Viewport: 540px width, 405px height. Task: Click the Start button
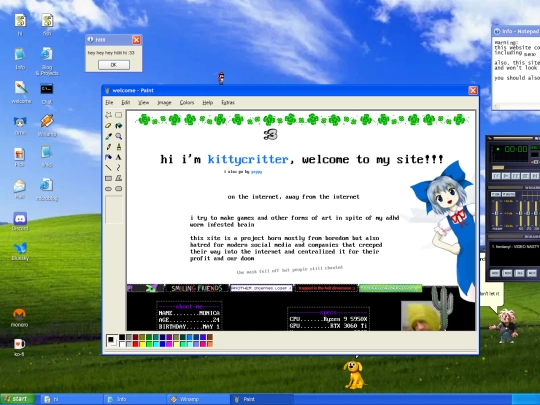point(18,399)
